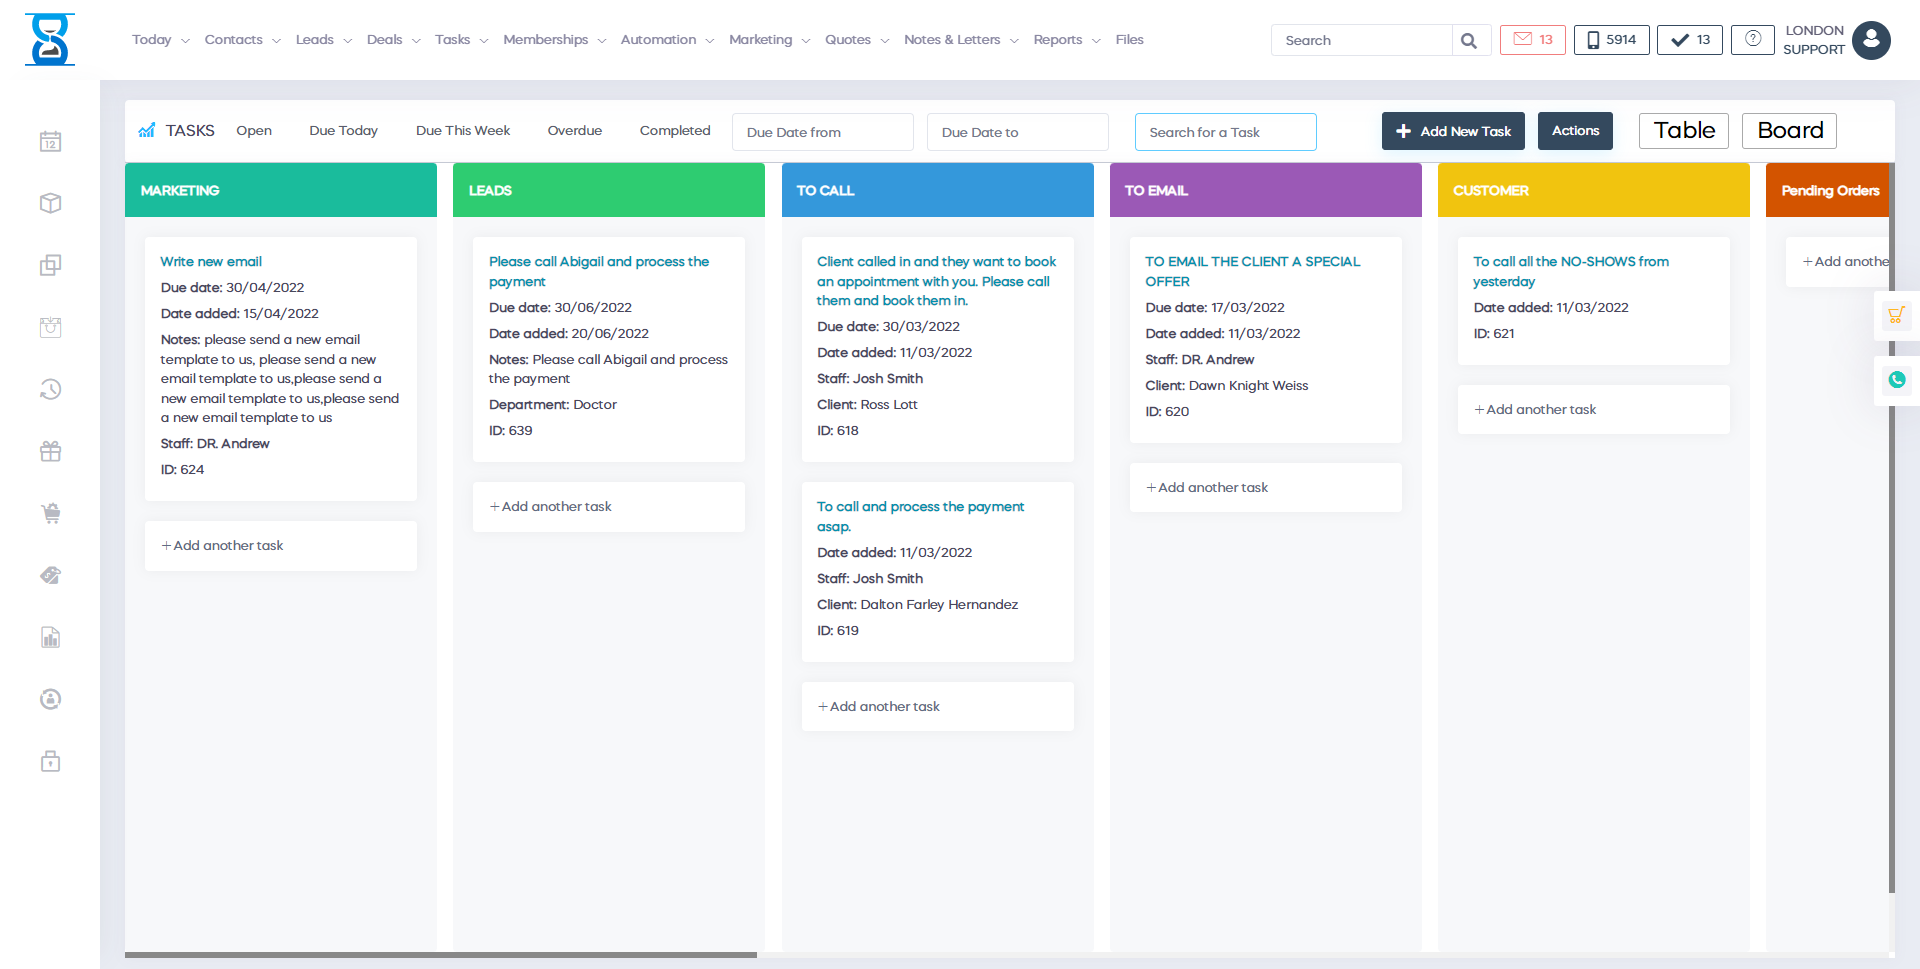Open the calendar icon in left sidebar
This screenshot has width=1920, height=969.
click(51, 142)
